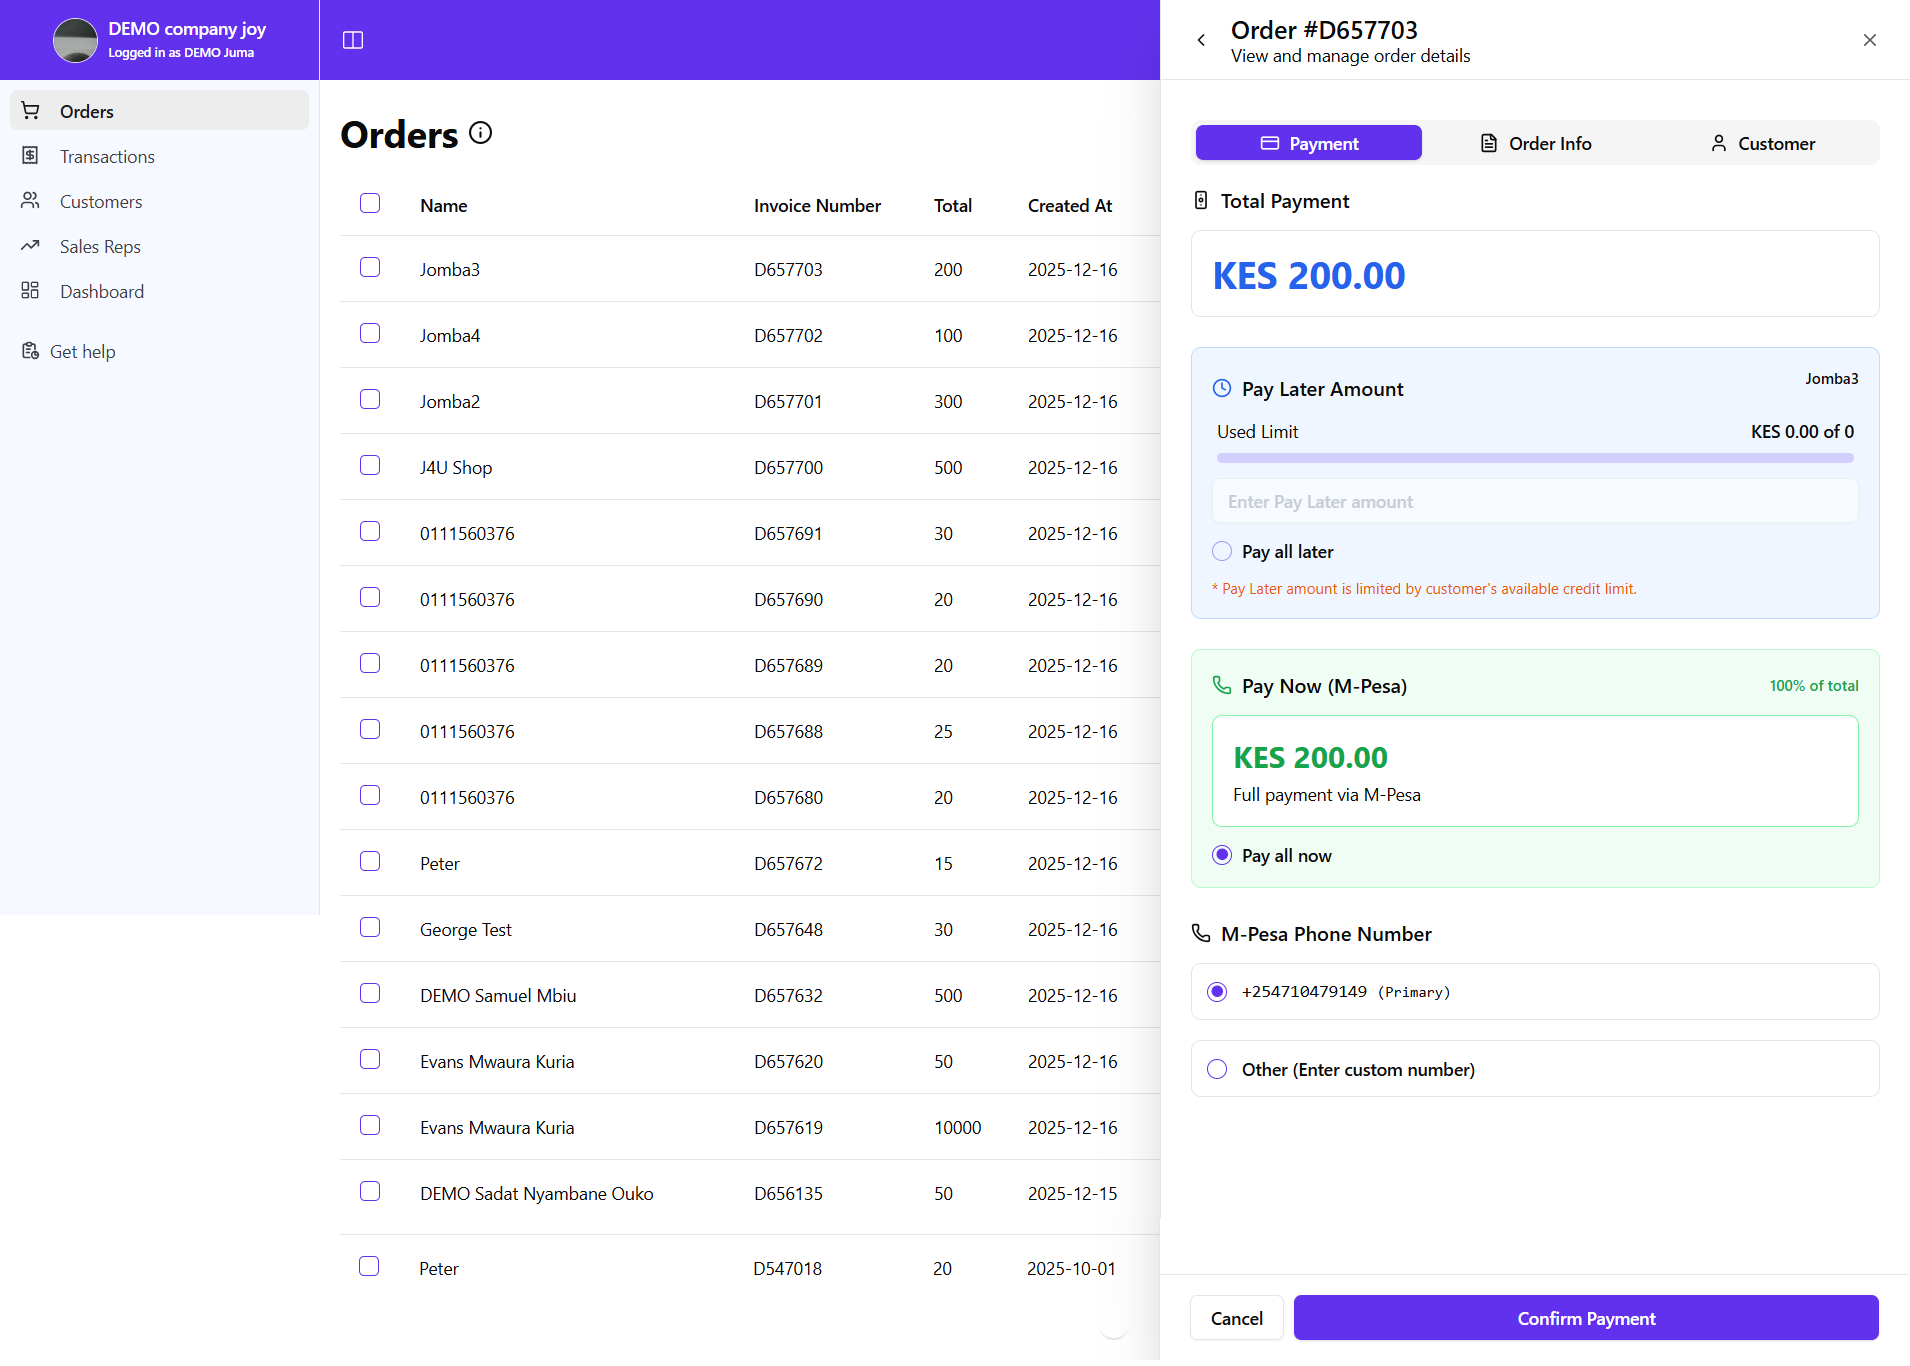The image size is (1910, 1366).
Task: Select Pay all now option
Action: tap(1221, 855)
